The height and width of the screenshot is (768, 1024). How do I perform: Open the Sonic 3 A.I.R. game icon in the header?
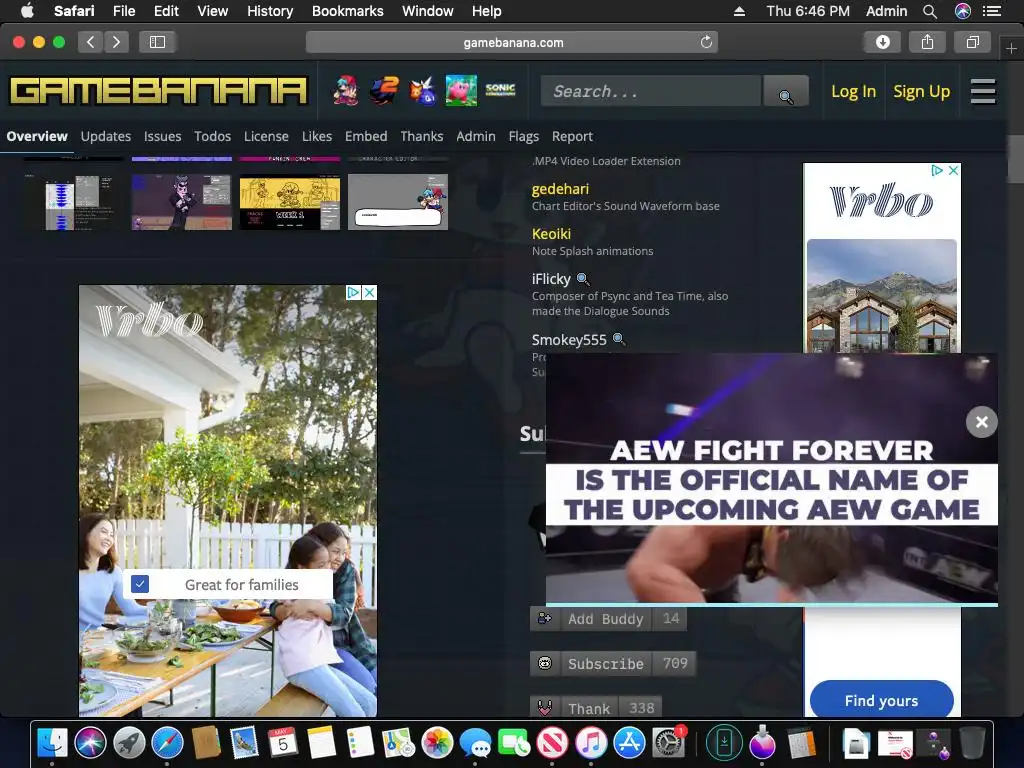coord(423,91)
